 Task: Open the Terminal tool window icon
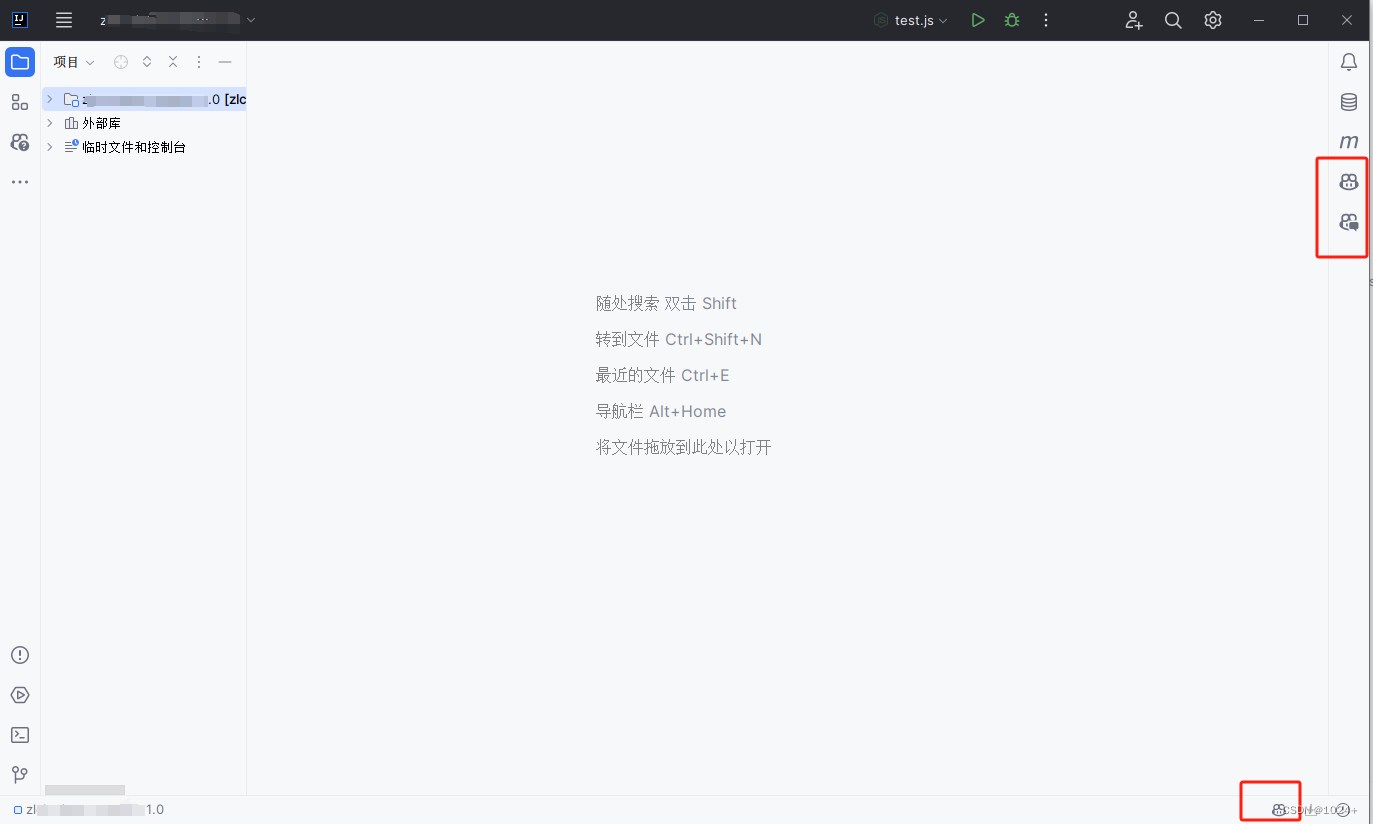click(20, 735)
